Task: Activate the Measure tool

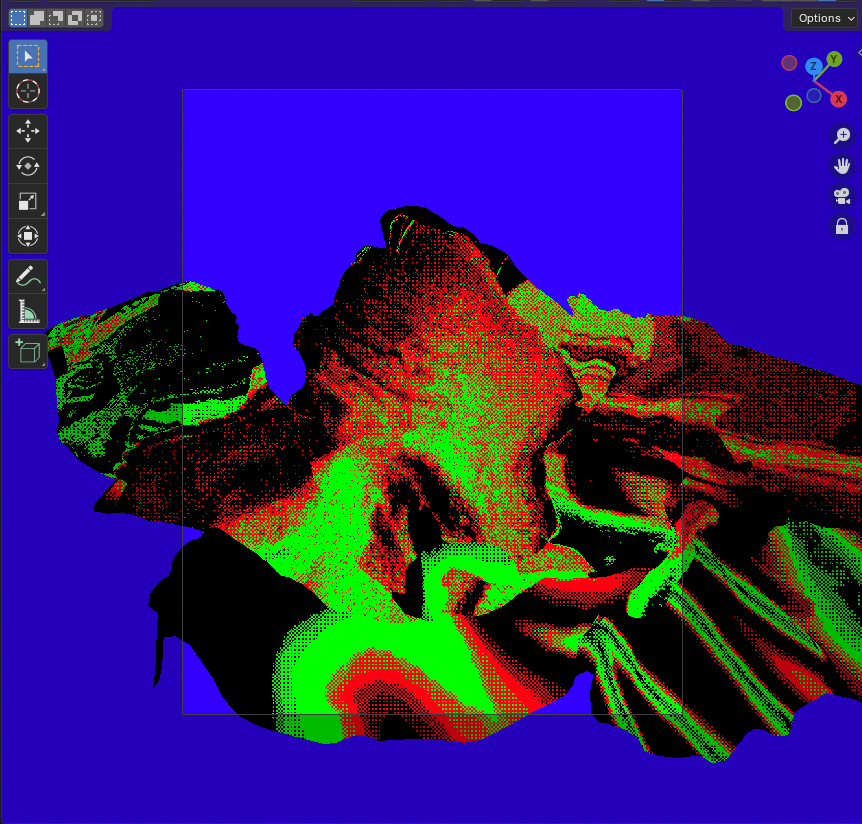Action: coord(27,311)
